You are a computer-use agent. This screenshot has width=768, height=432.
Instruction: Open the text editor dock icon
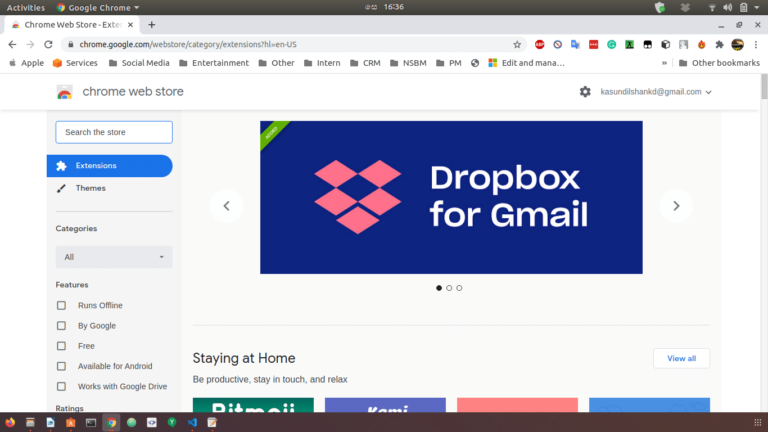pyautogui.click(x=212, y=422)
